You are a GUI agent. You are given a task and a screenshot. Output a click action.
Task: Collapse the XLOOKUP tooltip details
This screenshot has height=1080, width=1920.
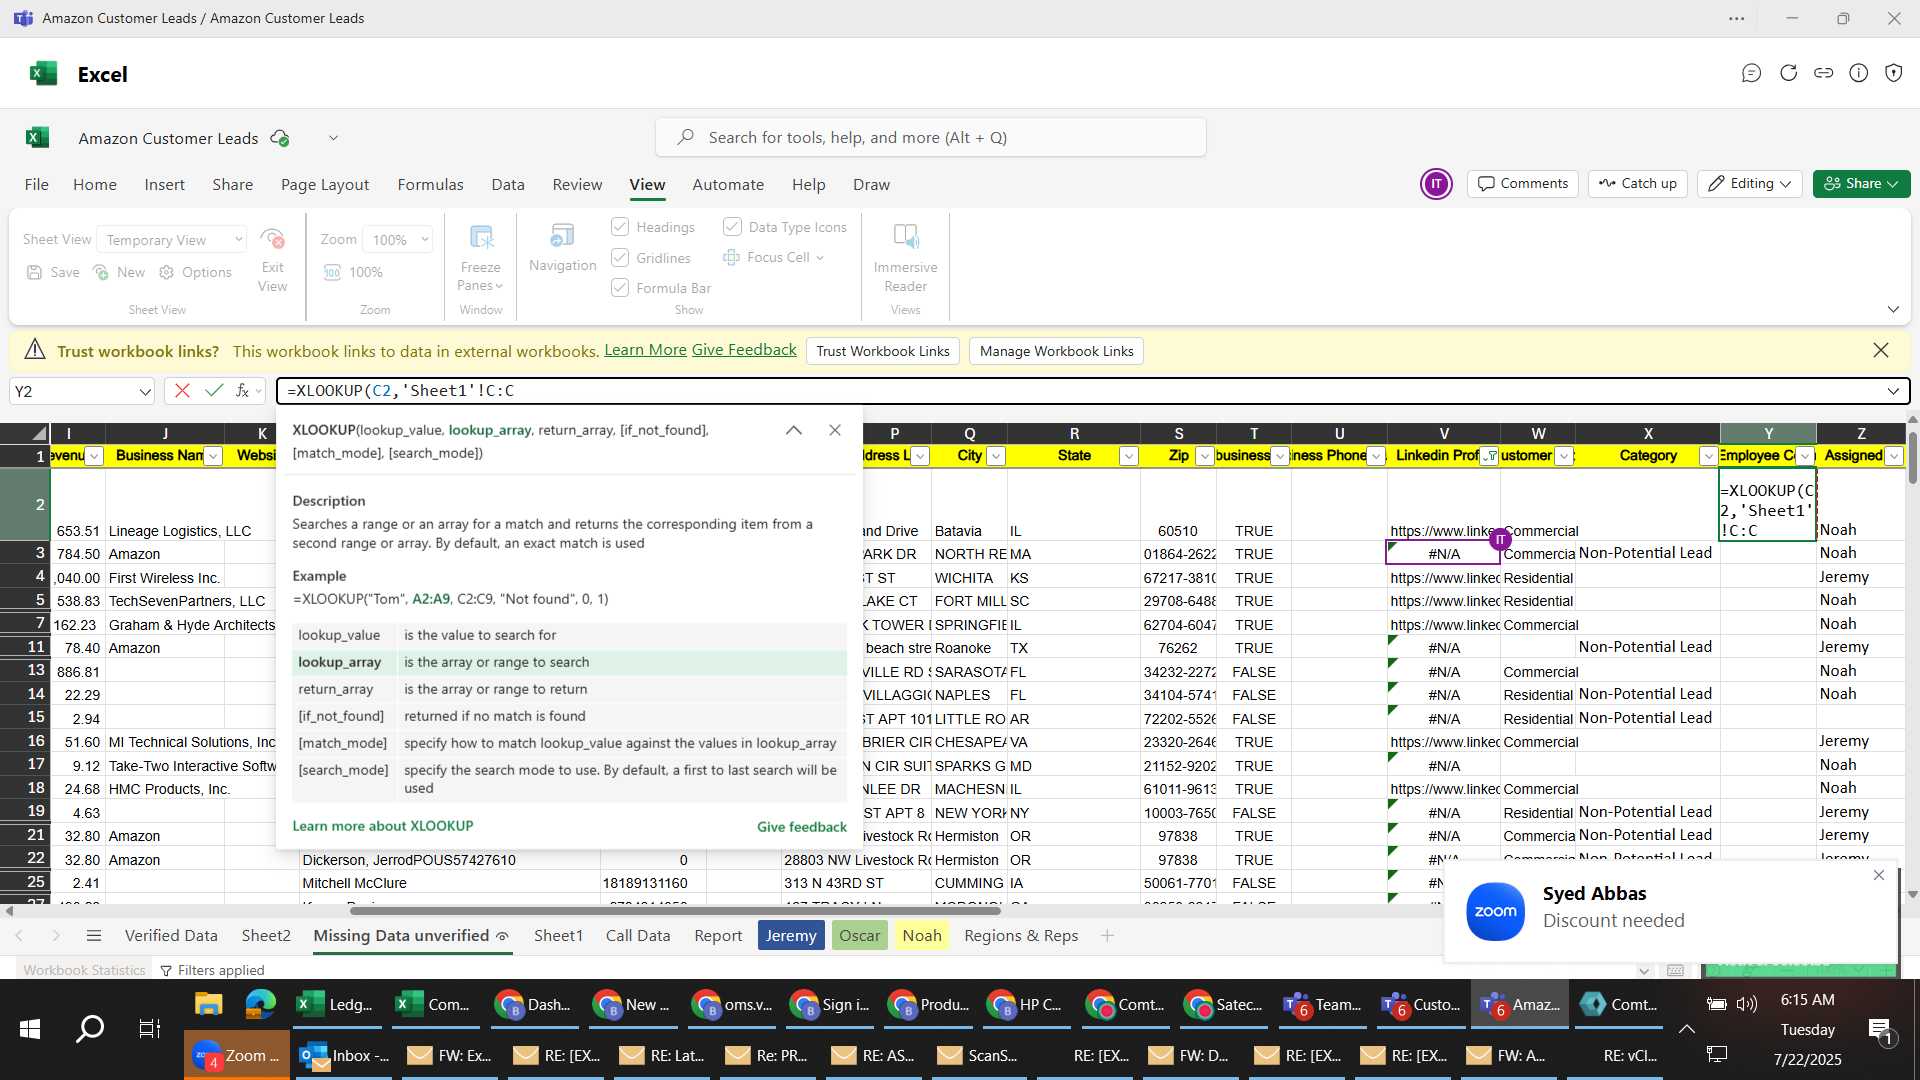click(x=794, y=430)
